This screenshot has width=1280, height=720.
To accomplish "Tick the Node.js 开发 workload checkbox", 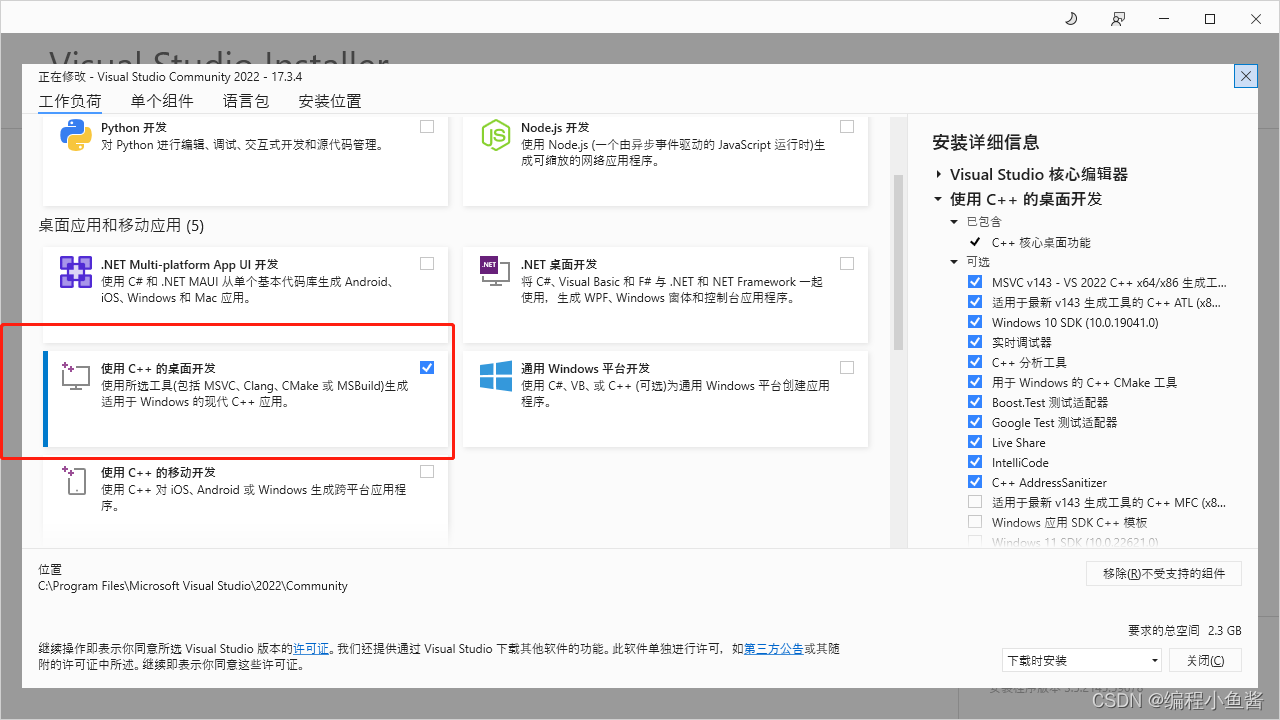I will 847,127.
